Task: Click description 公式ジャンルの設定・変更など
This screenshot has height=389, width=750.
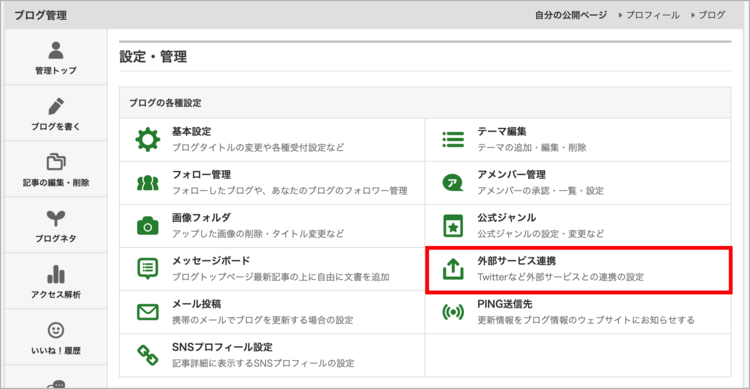Action: pos(540,234)
